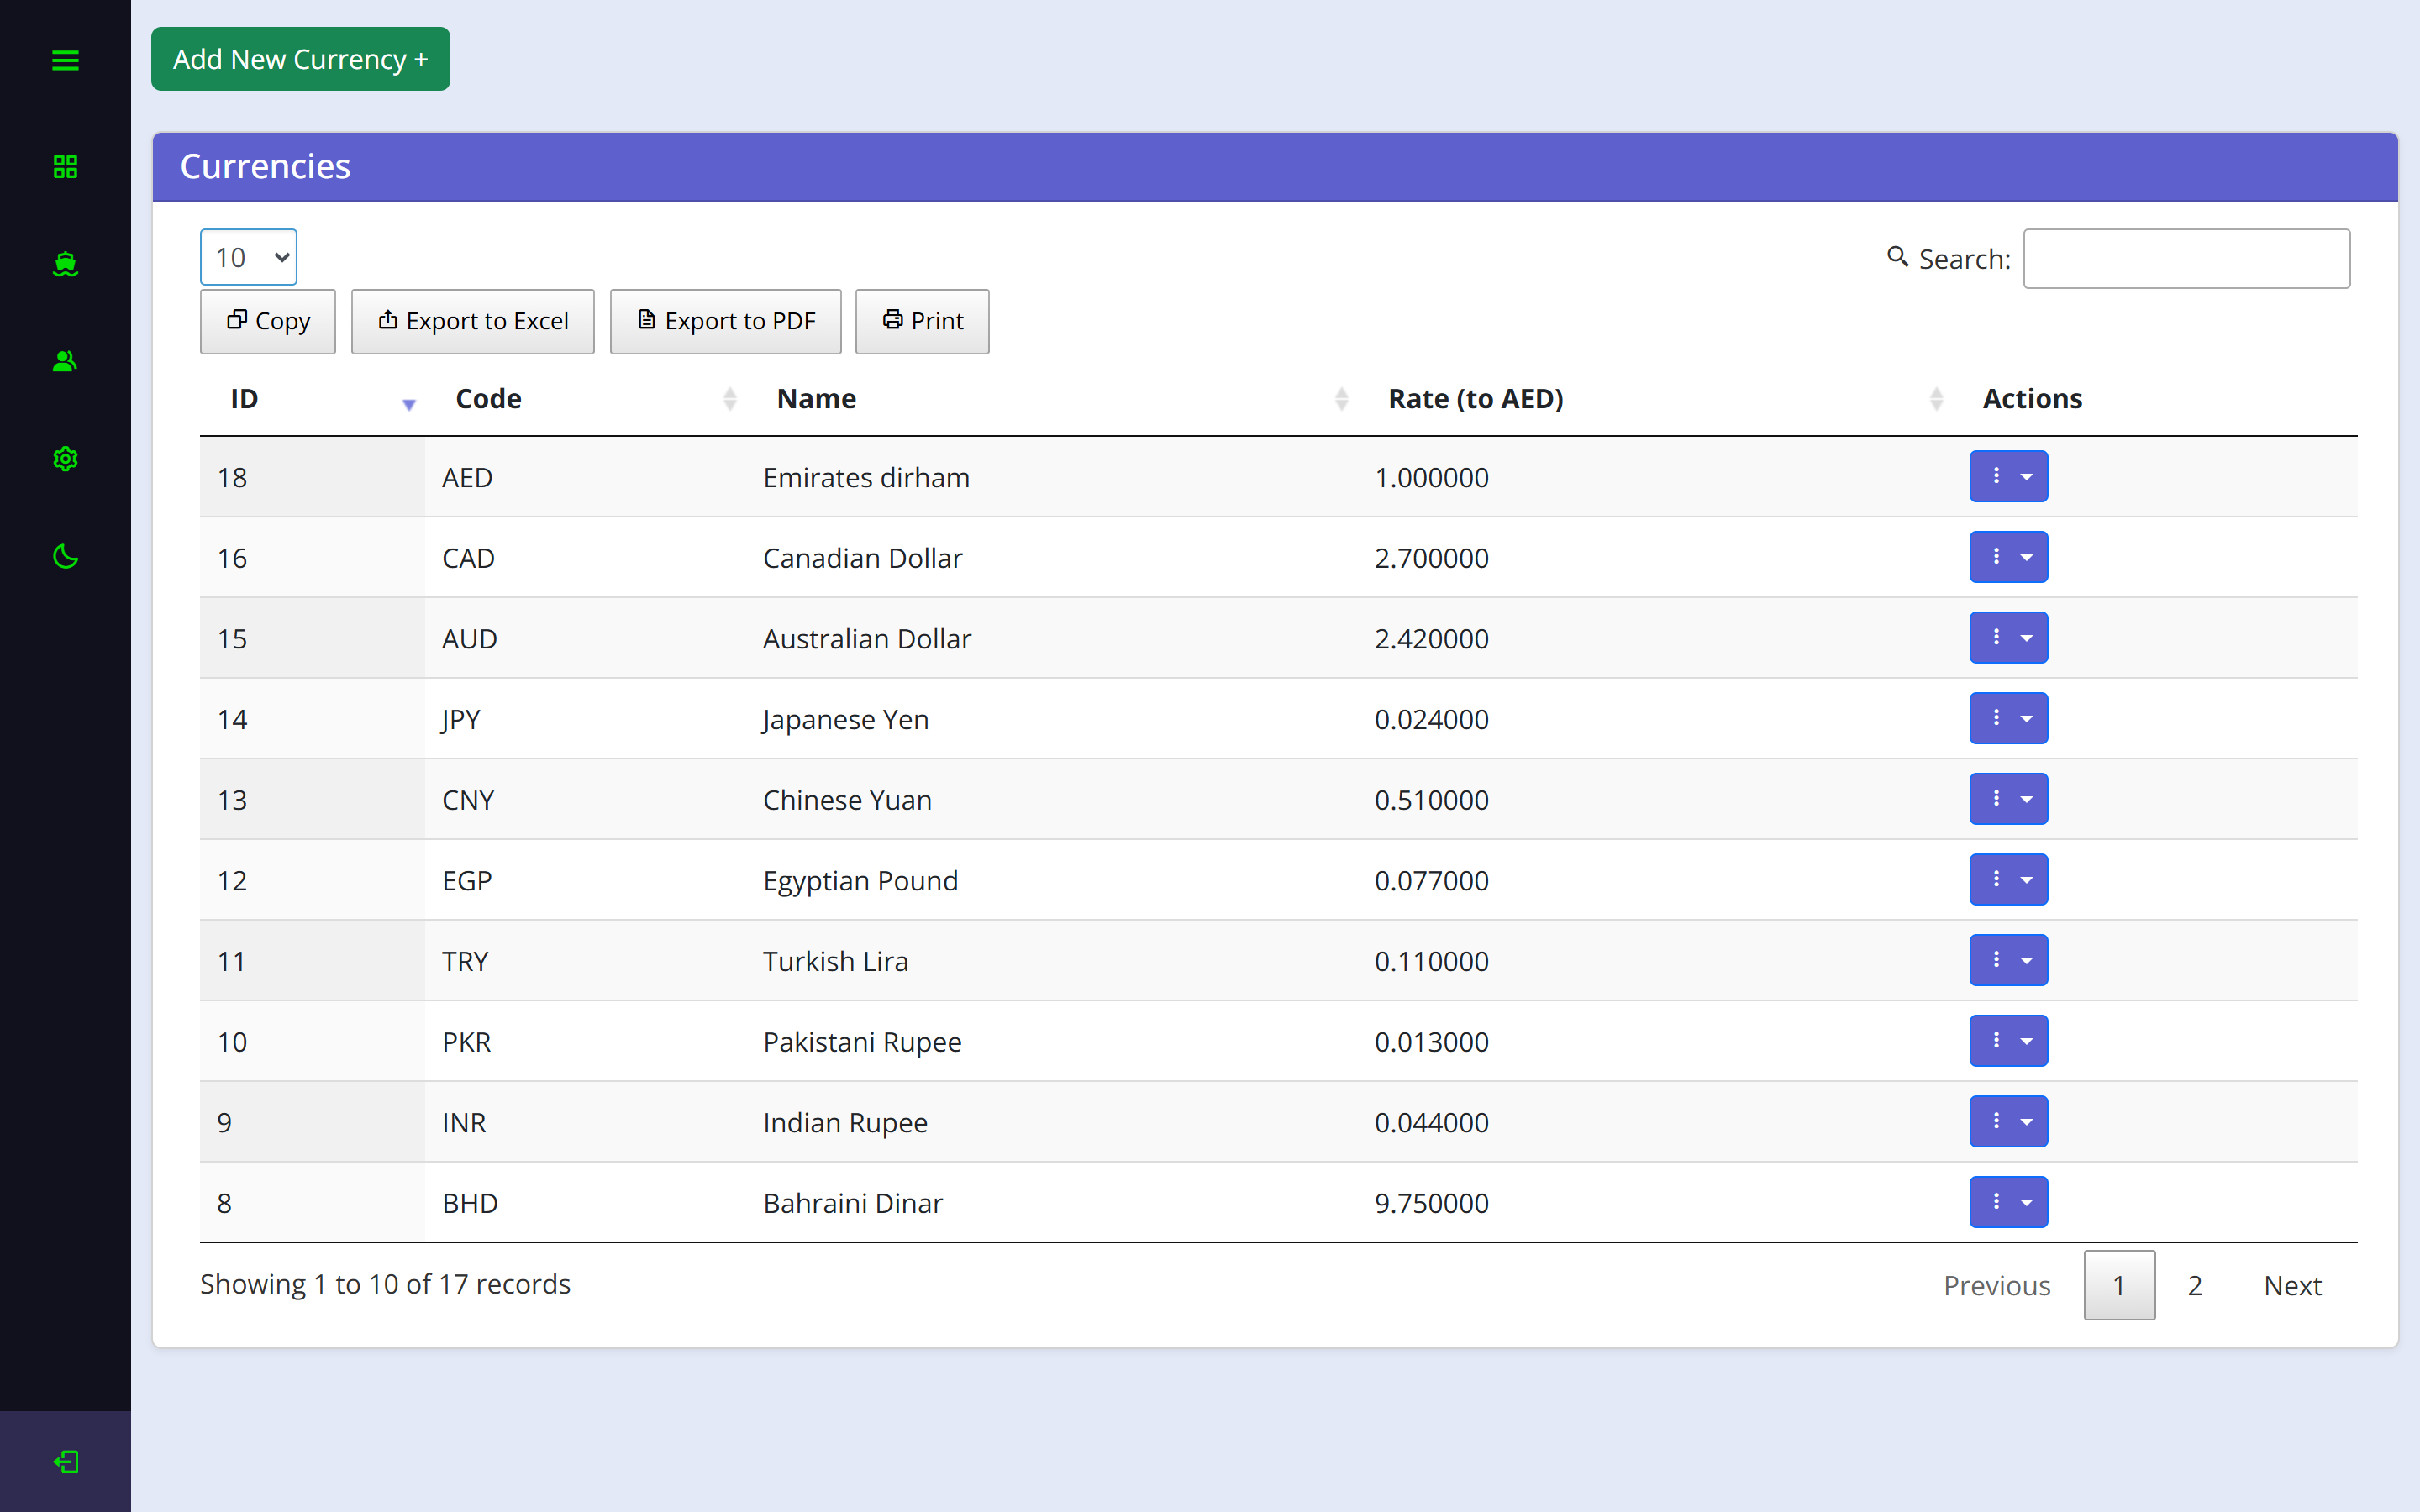Screen dimensions: 2420x1512
Task: Click the search magnifier icon
Action: click(x=1897, y=257)
